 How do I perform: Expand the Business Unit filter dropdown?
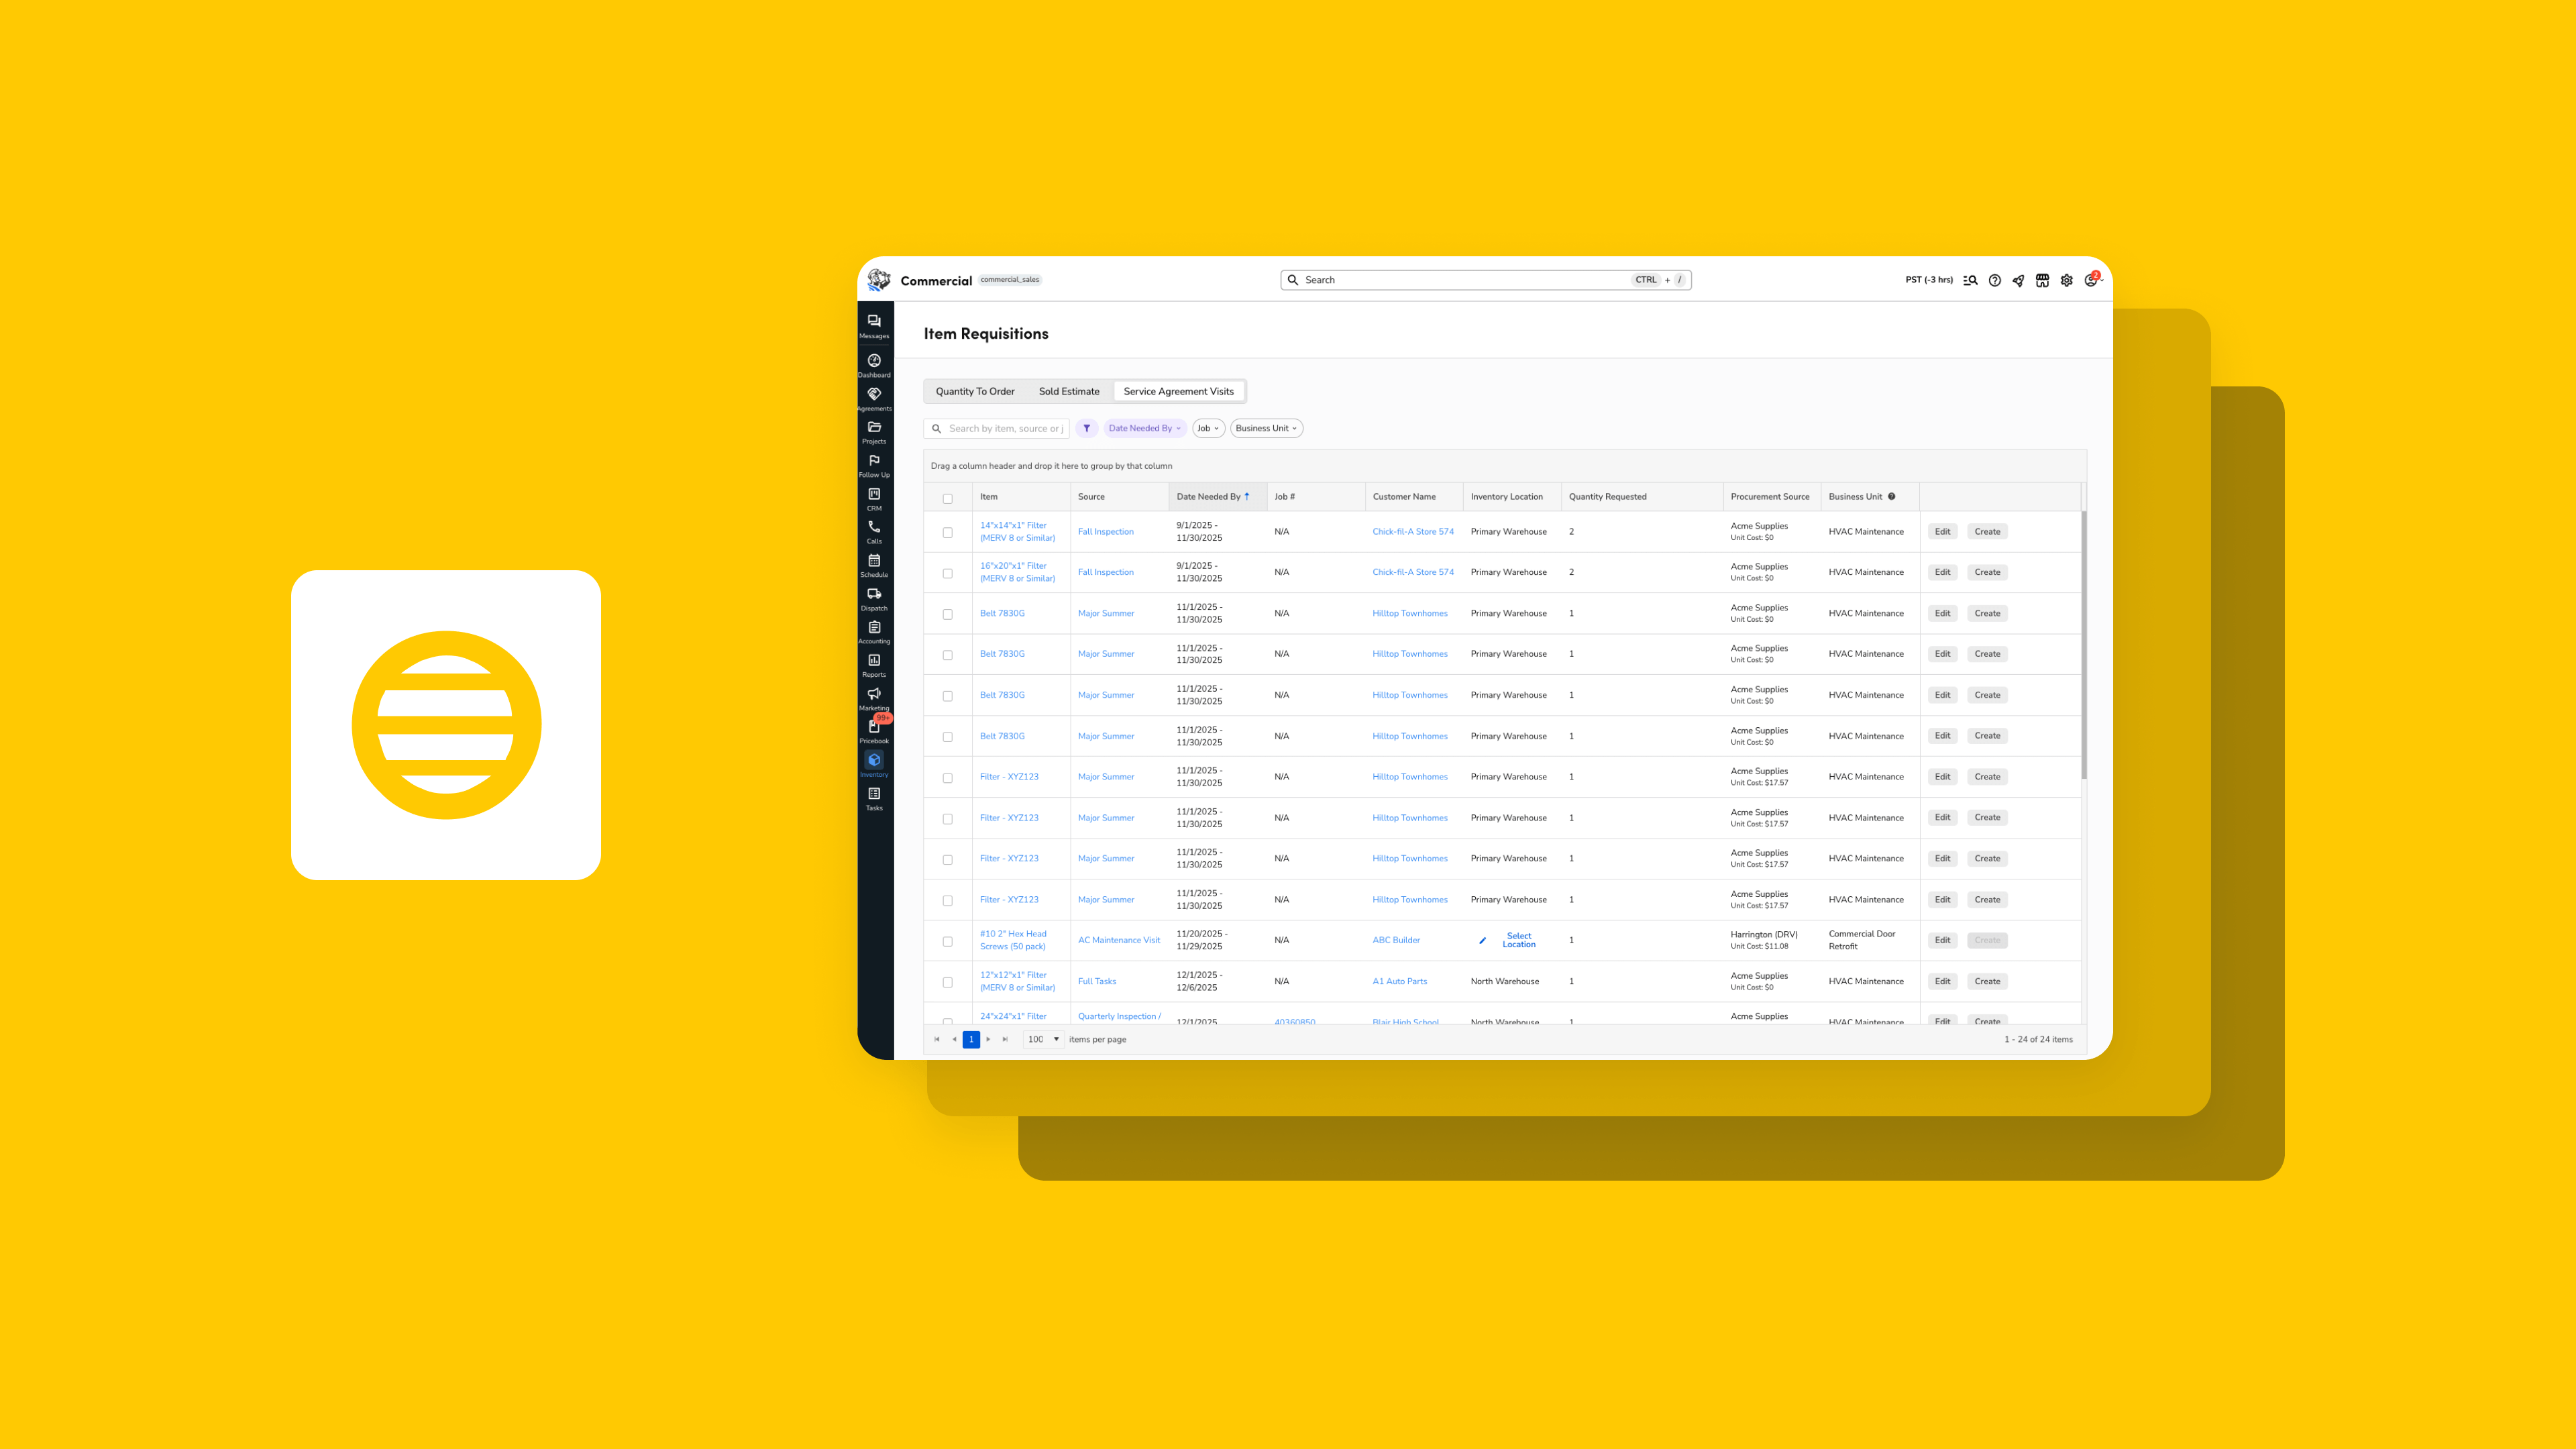[x=1266, y=428]
